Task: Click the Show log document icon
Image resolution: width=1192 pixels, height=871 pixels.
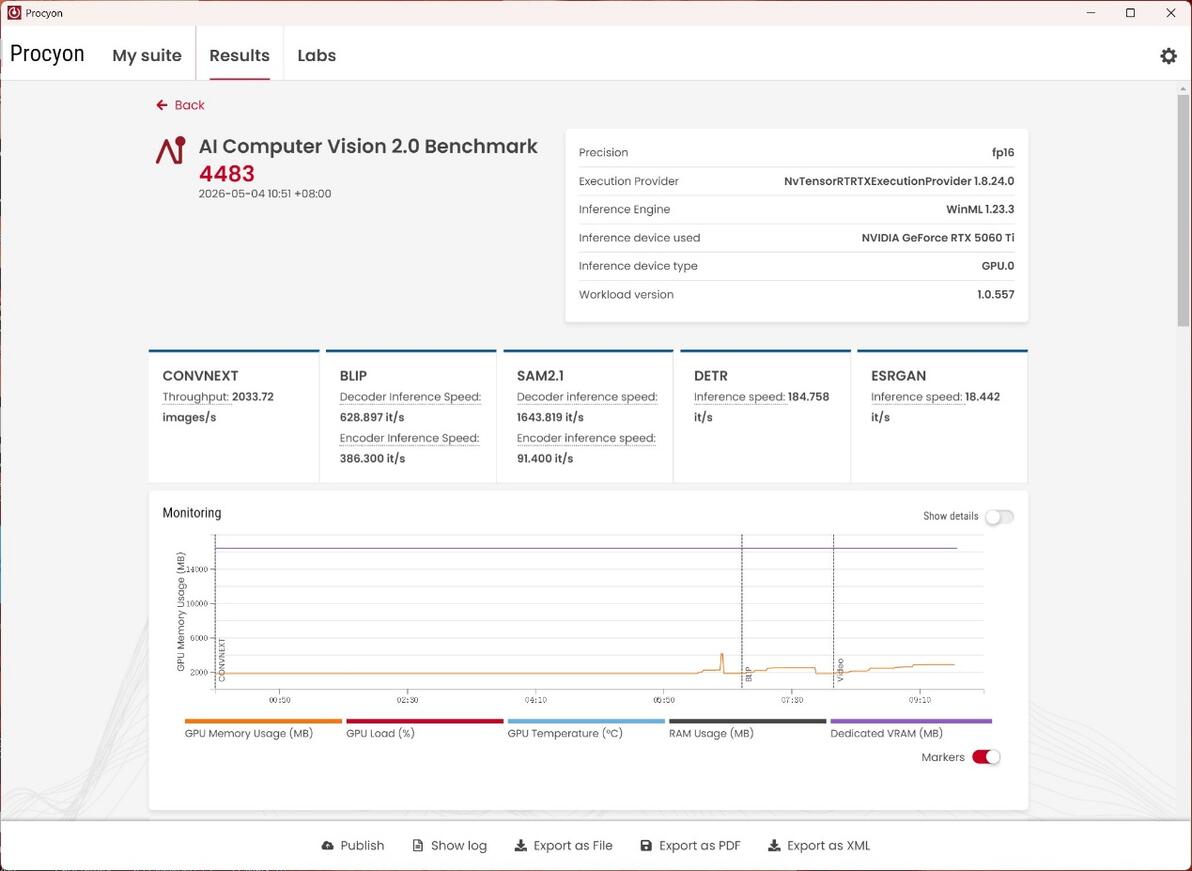Action: point(417,845)
